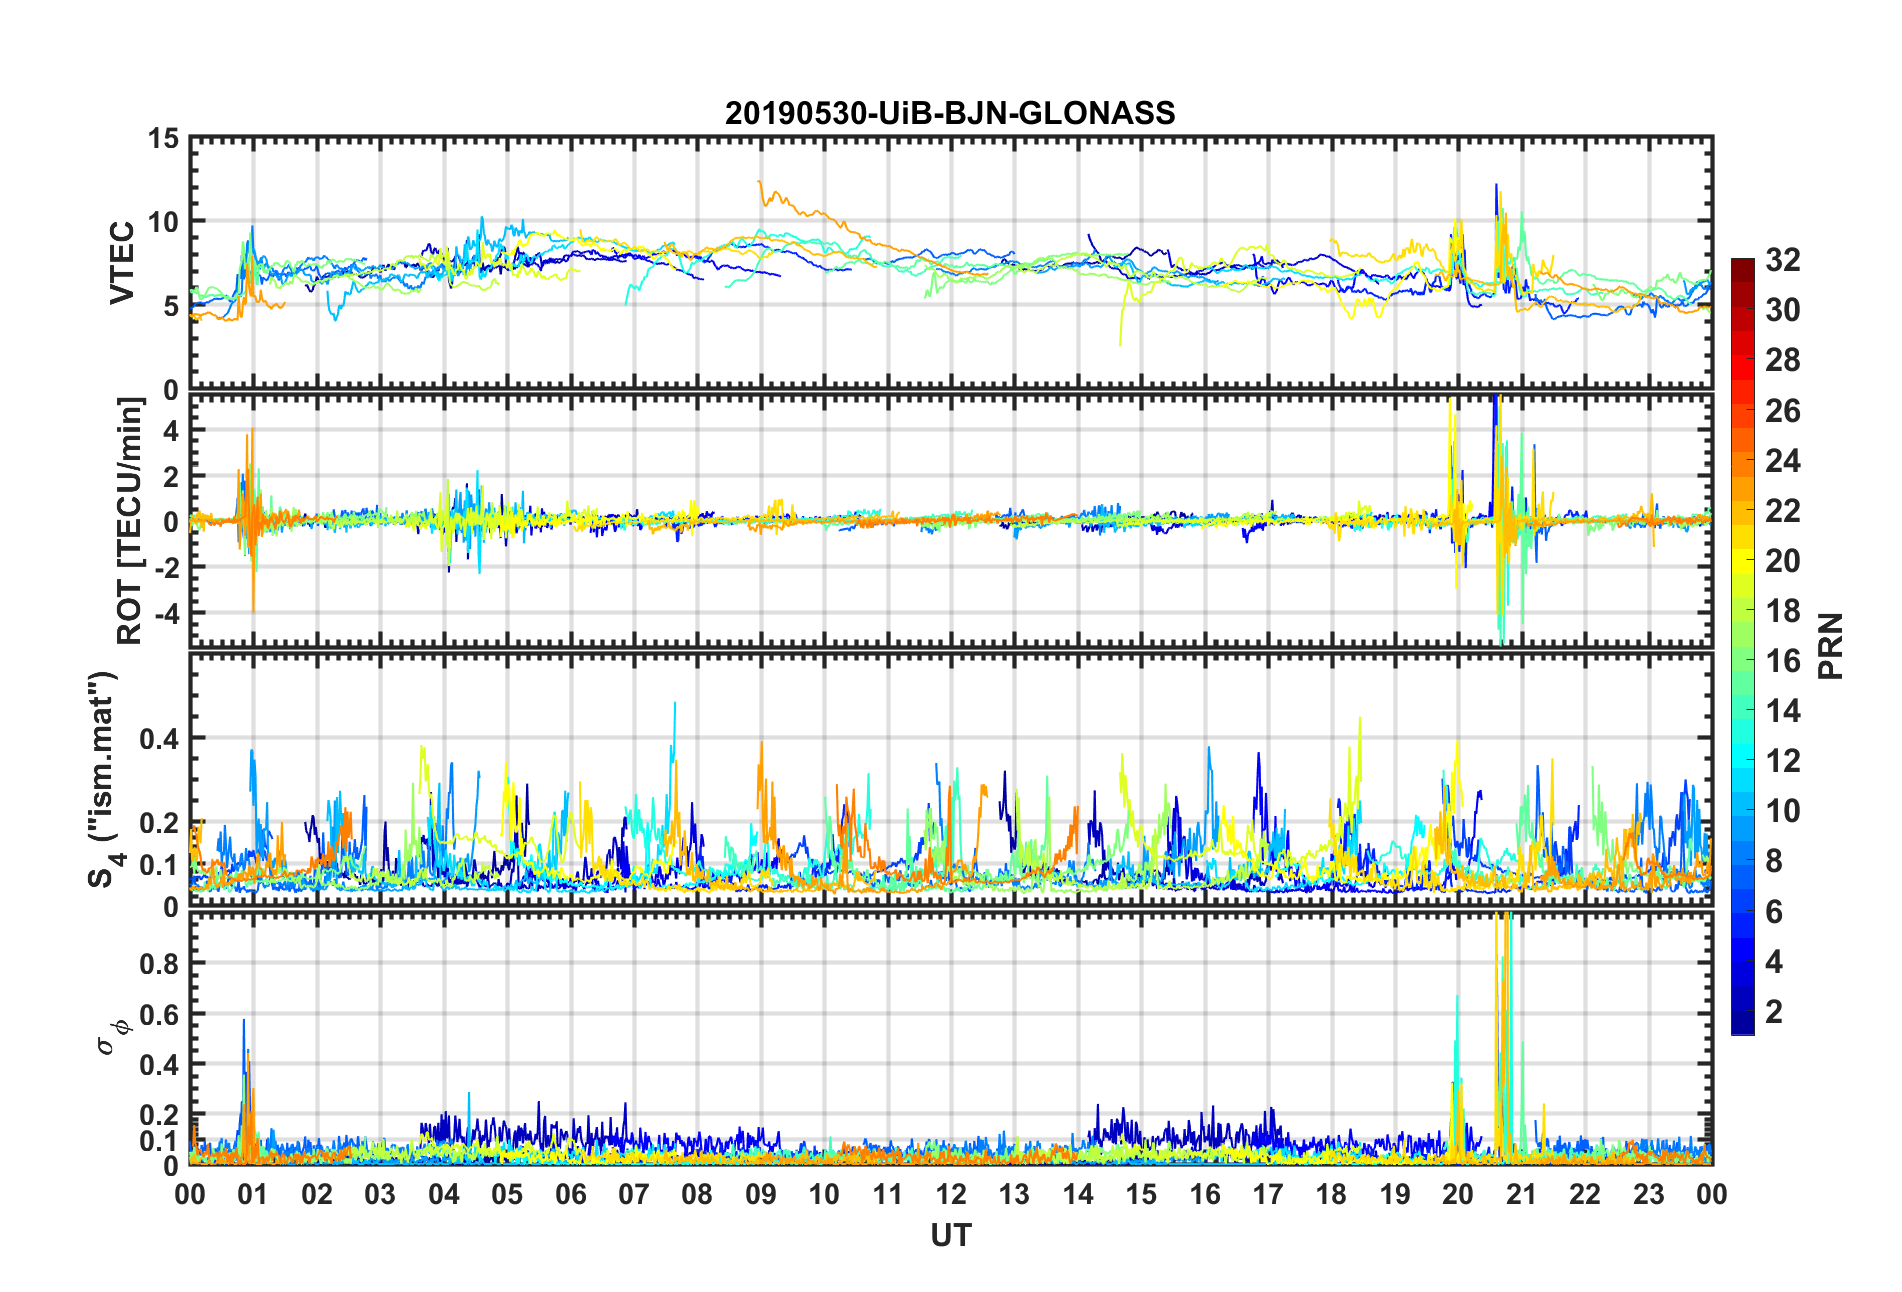Click x-axis tick label 21

click(x=1521, y=1194)
